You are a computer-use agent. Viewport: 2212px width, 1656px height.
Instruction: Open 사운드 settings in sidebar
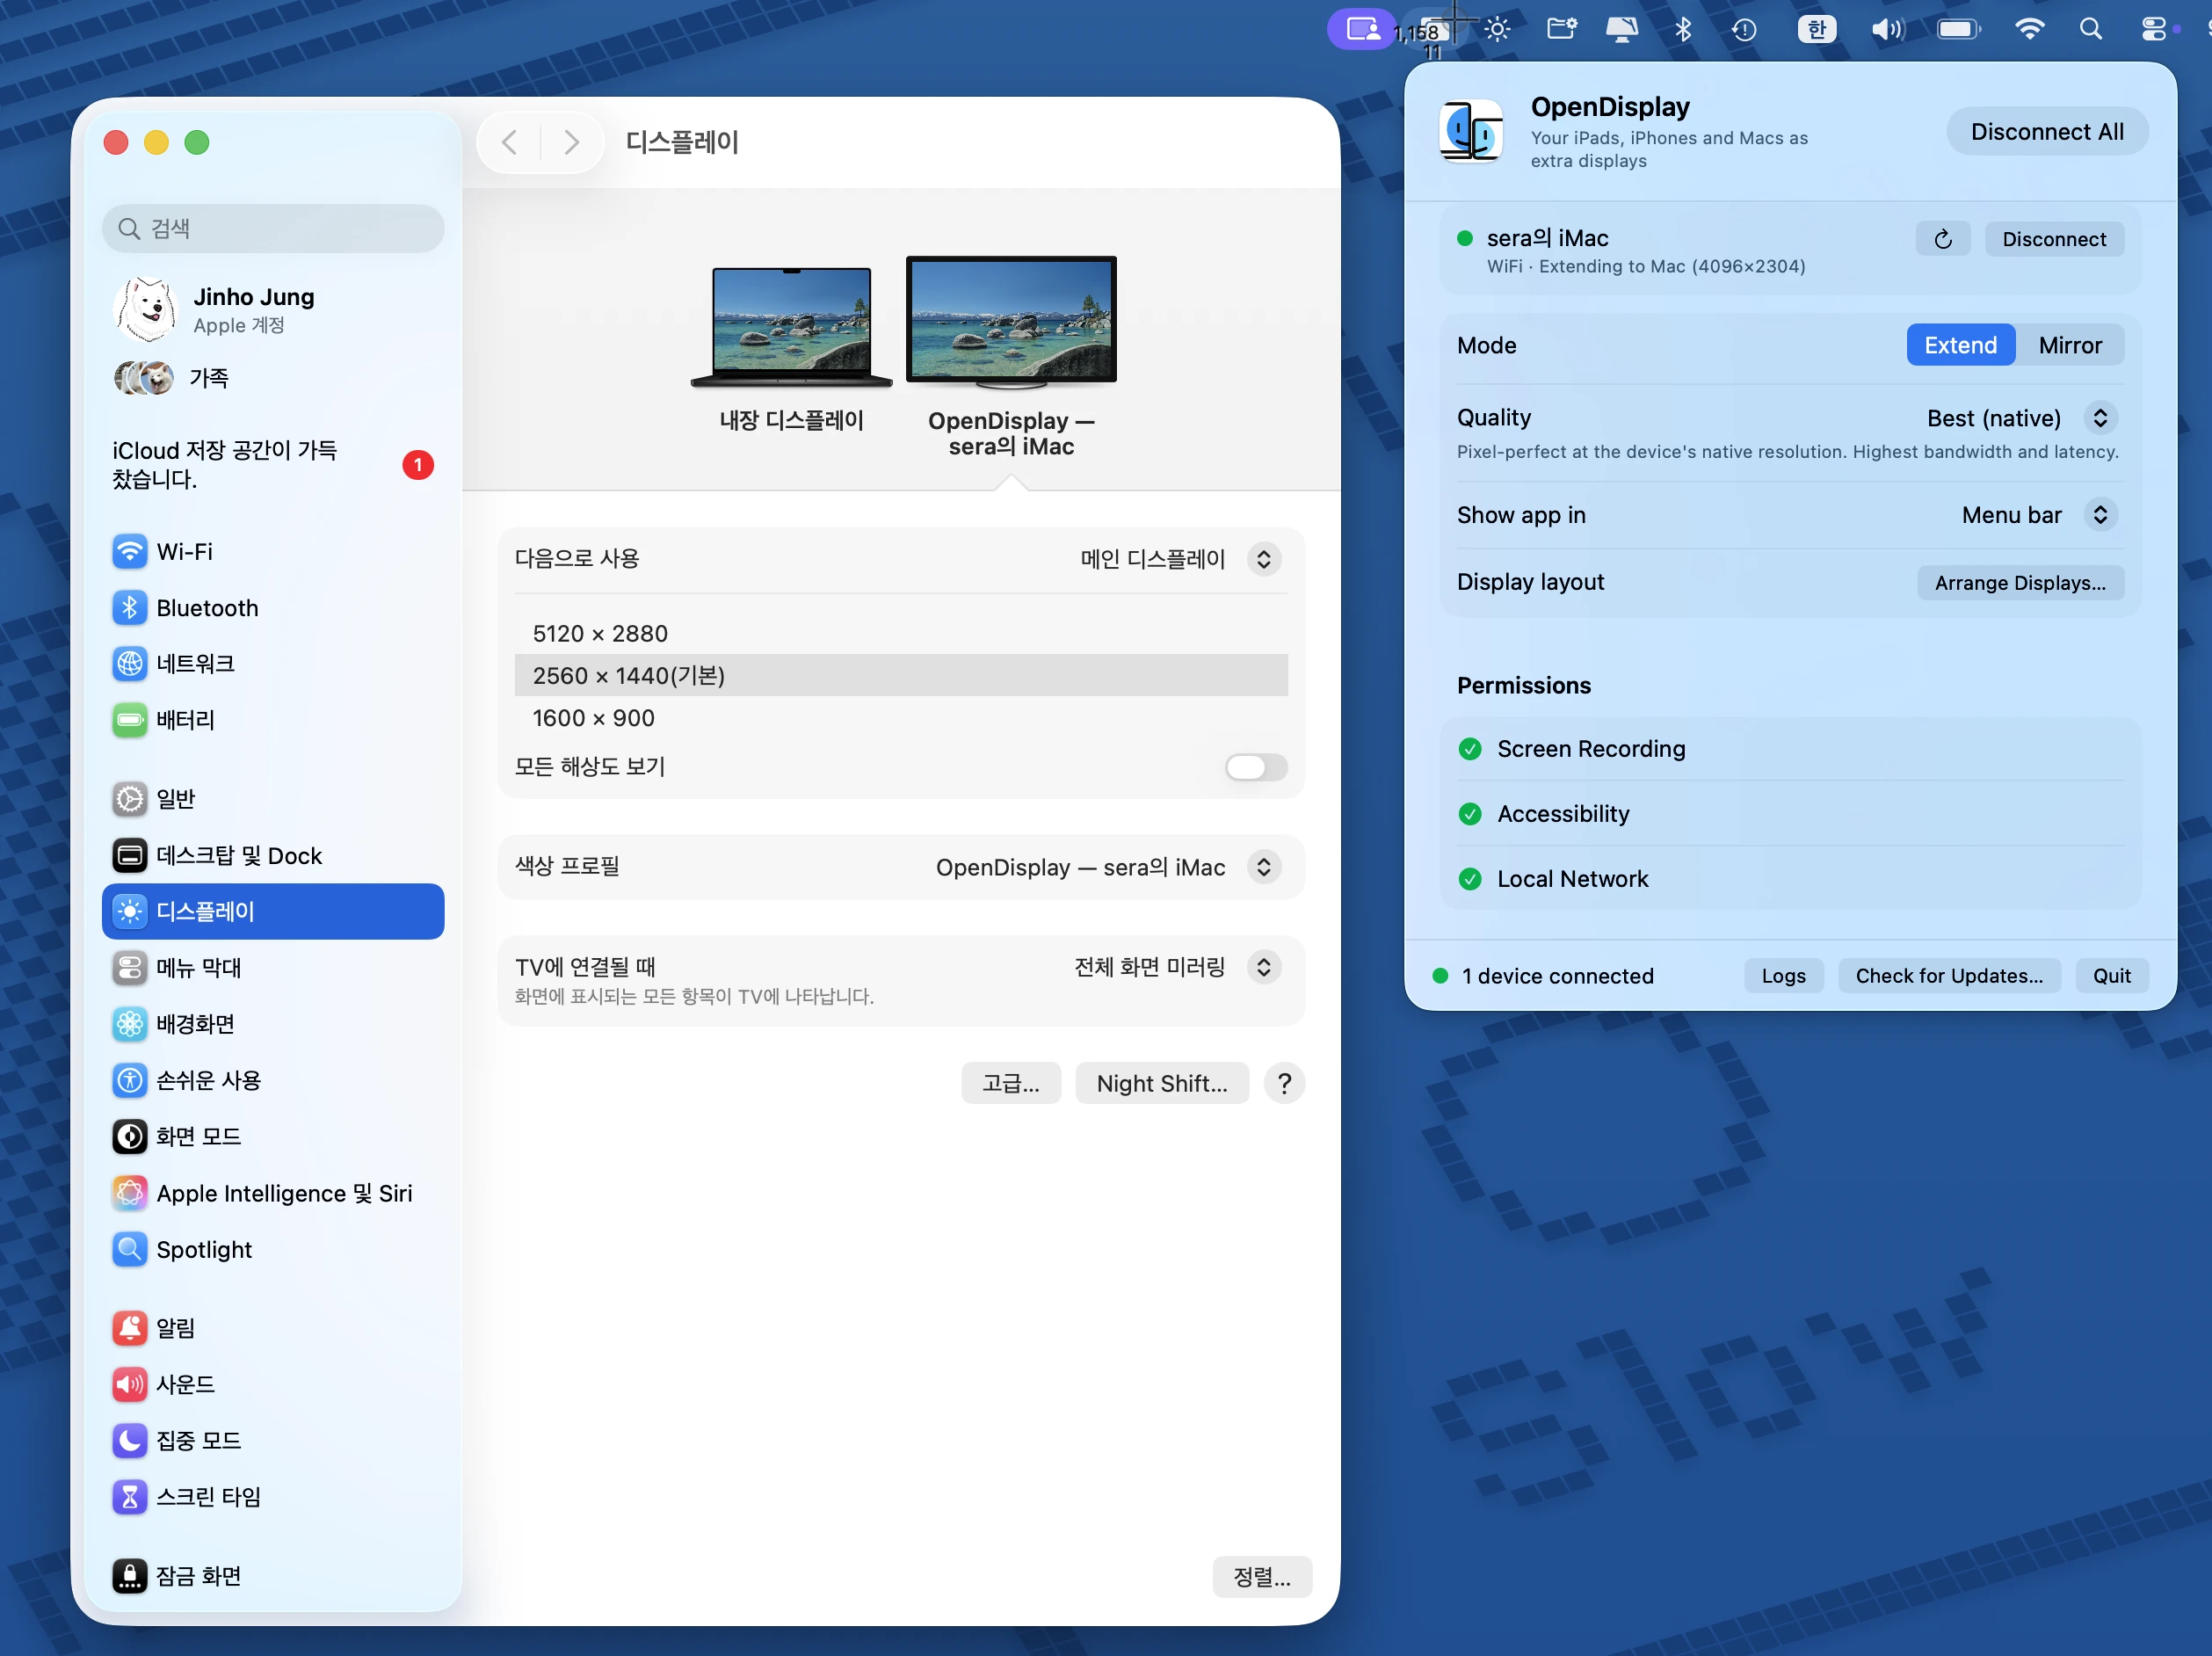pos(272,1384)
